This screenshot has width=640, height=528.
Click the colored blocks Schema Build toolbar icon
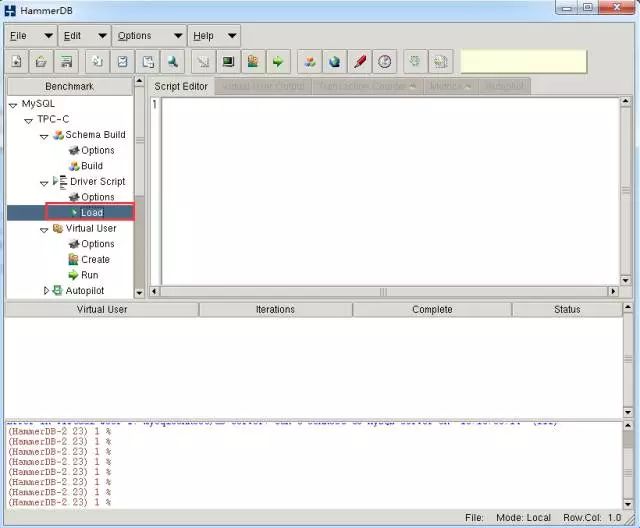tap(310, 62)
